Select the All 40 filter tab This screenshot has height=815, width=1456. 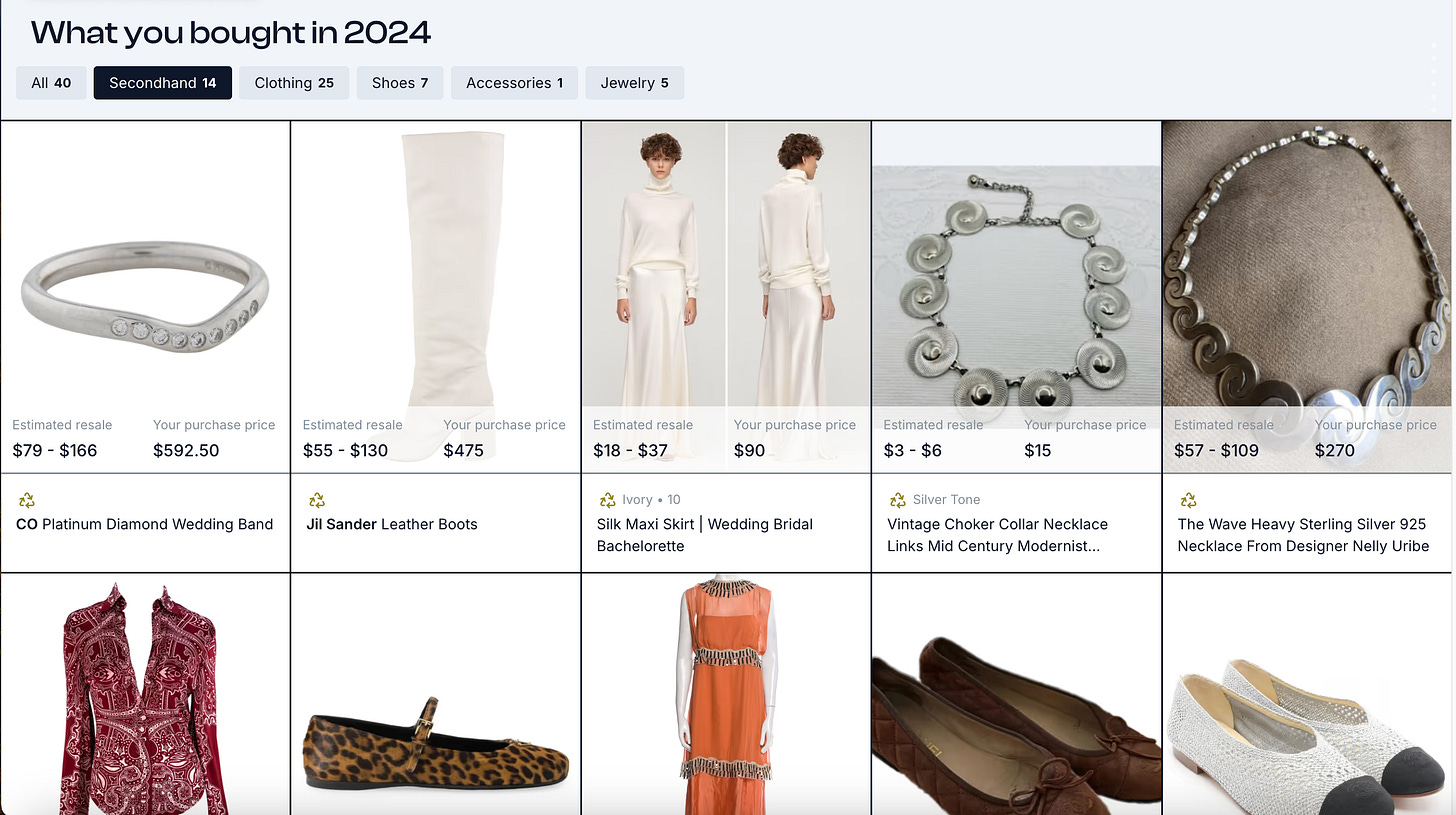click(x=51, y=83)
